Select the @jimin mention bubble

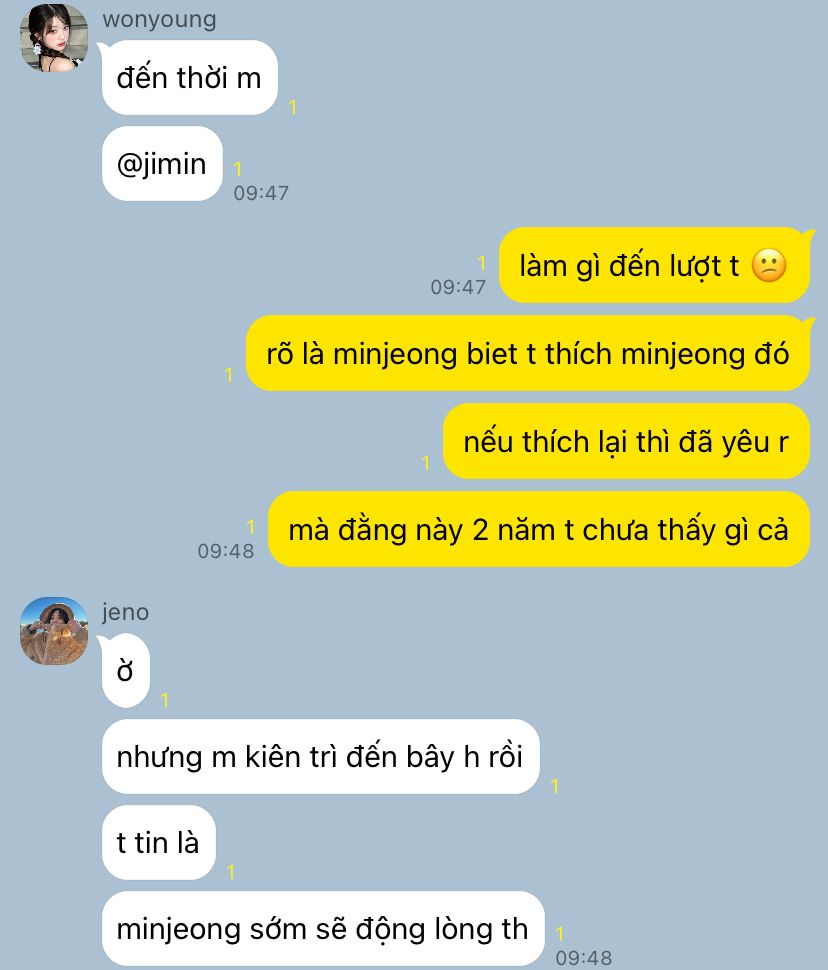coord(162,164)
